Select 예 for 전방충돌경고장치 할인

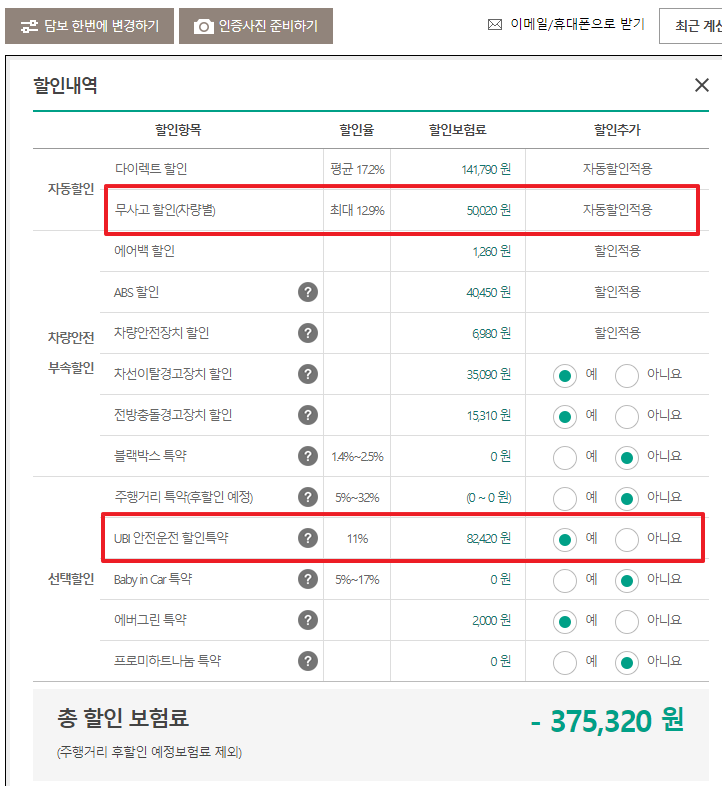coord(565,417)
